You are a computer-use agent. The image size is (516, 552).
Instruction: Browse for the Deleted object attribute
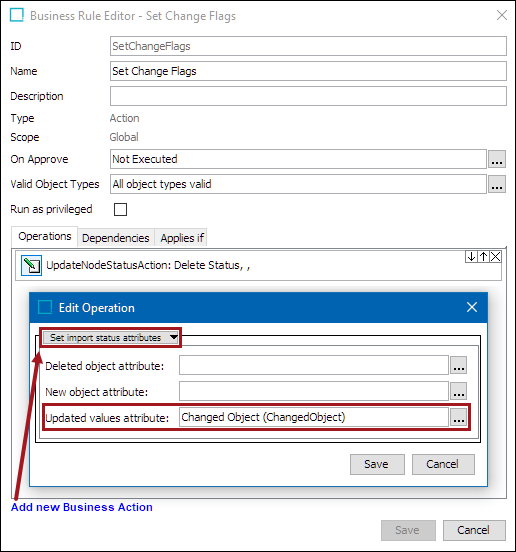(x=459, y=365)
